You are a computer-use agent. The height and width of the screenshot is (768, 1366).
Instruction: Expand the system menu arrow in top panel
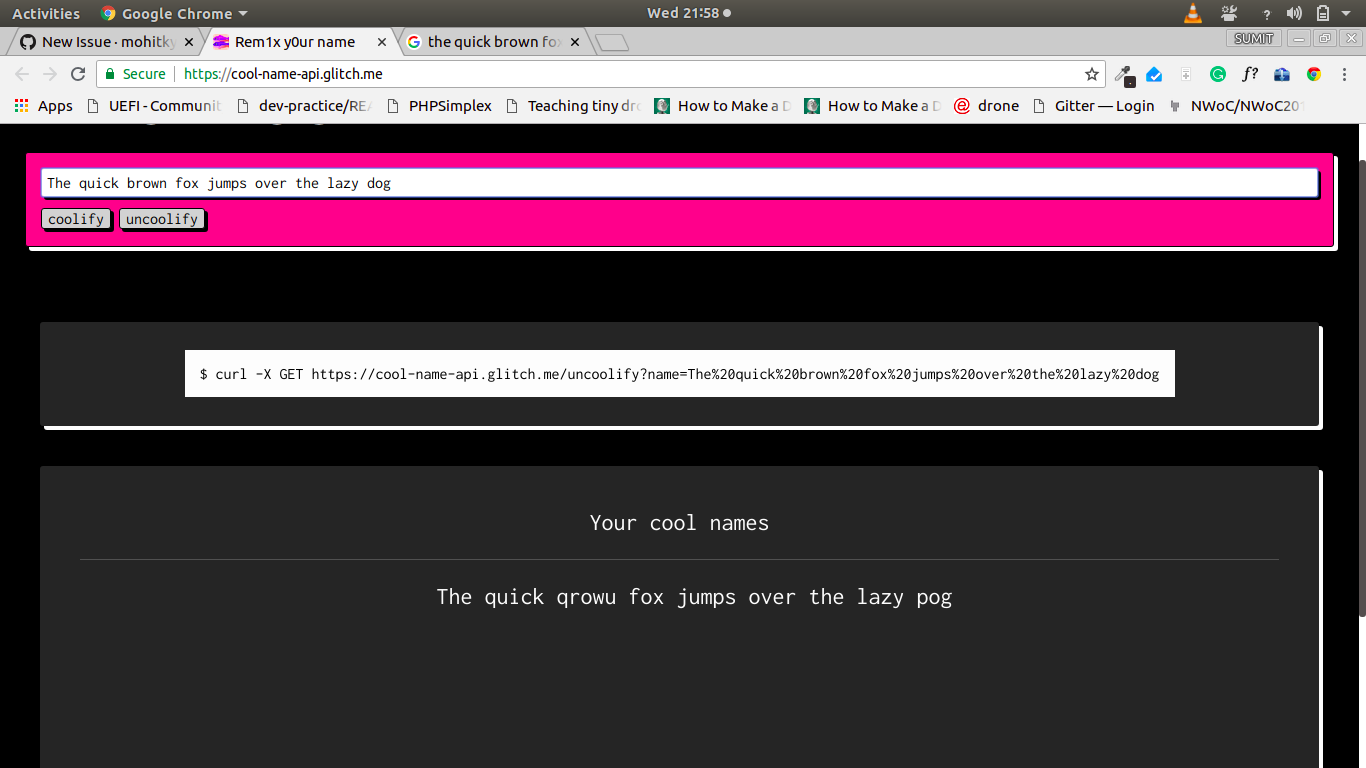click(1345, 14)
